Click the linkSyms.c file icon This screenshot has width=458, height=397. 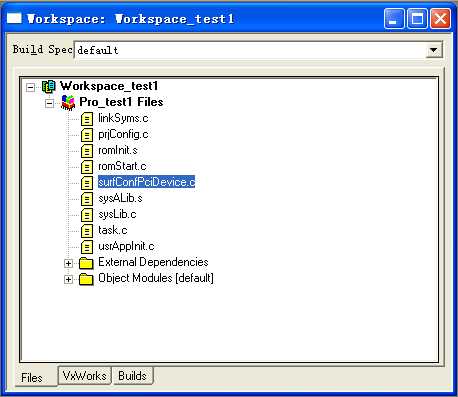(87, 119)
